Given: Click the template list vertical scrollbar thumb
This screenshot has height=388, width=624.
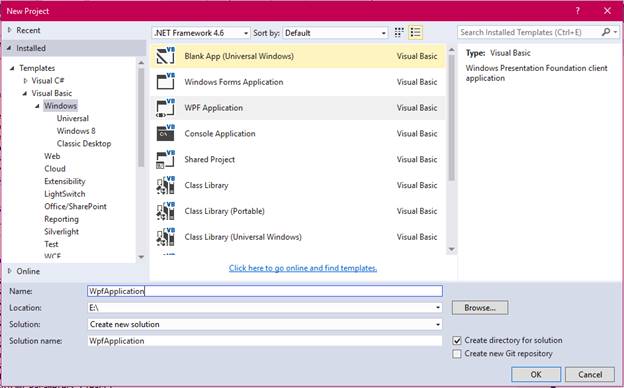Looking at the screenshot, I should point(451,117).
